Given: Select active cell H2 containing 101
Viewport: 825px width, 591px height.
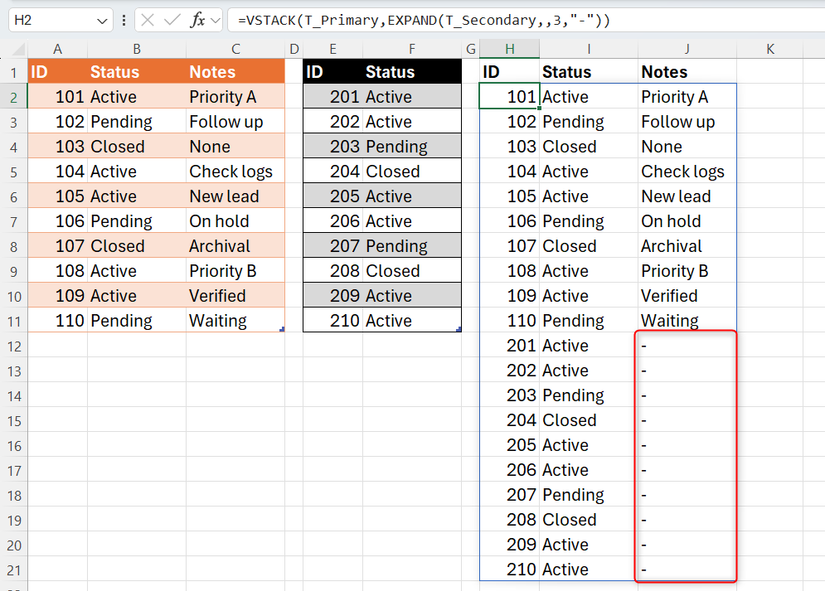Looking at the screenshot, I should 509,97.
